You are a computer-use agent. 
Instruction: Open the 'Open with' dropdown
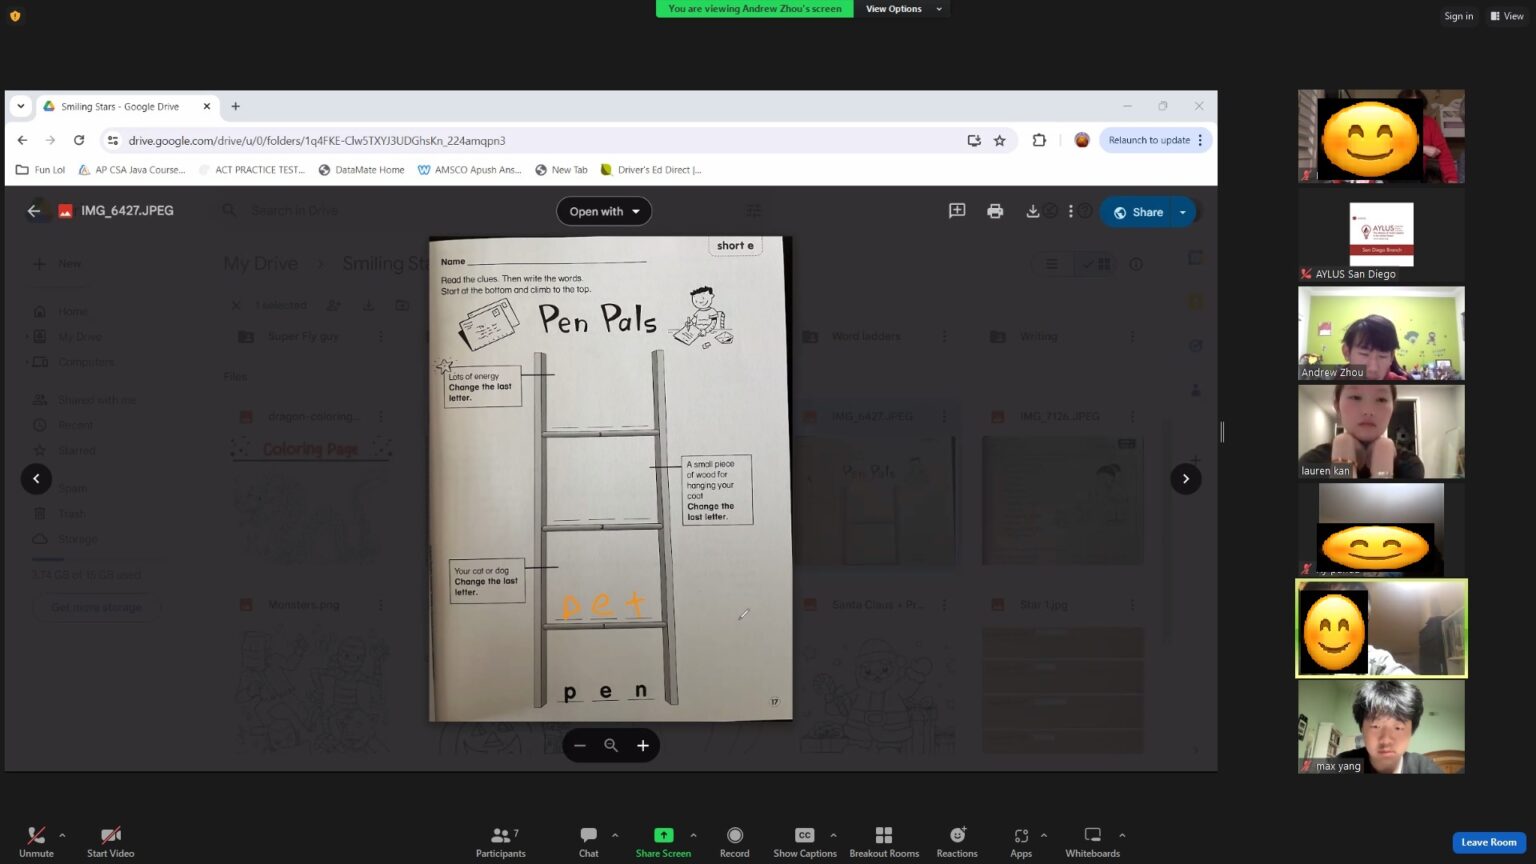[604, 211]
